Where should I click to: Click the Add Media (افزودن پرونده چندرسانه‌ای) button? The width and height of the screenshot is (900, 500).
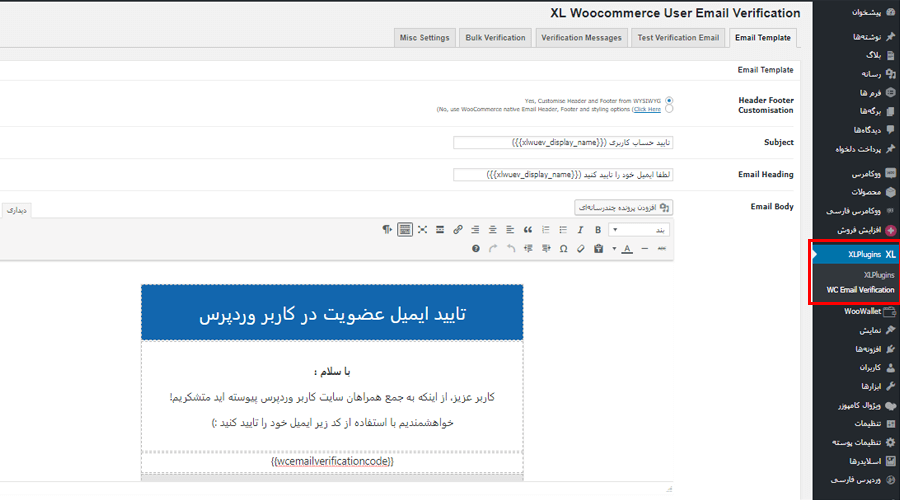(x=623, y=207)
